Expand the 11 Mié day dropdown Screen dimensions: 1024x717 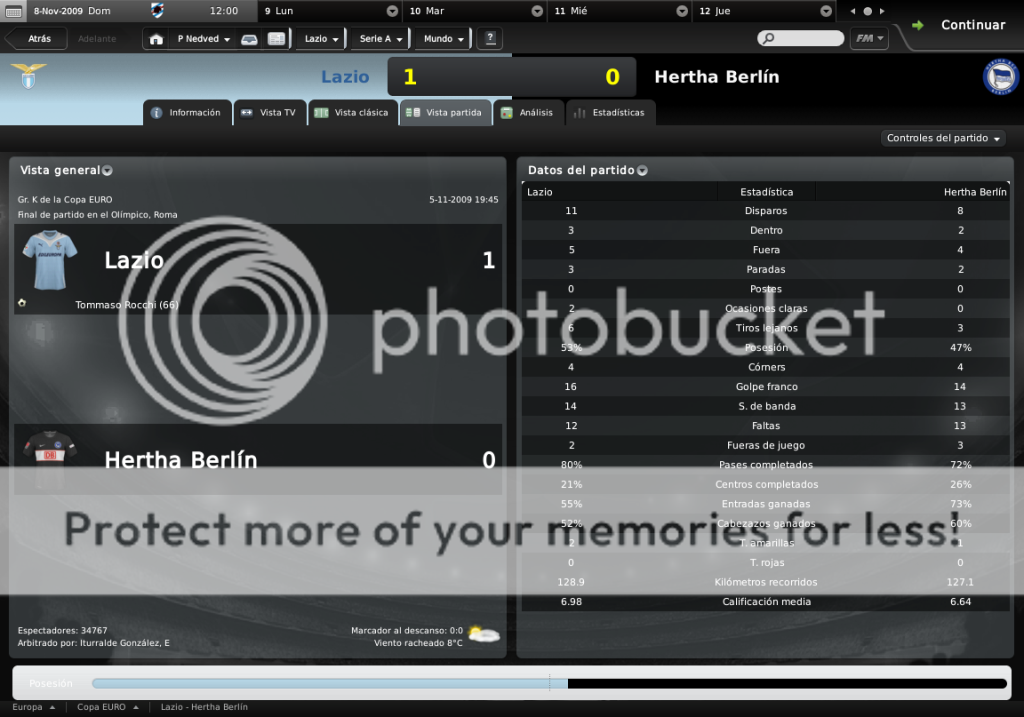coord(682,11)
